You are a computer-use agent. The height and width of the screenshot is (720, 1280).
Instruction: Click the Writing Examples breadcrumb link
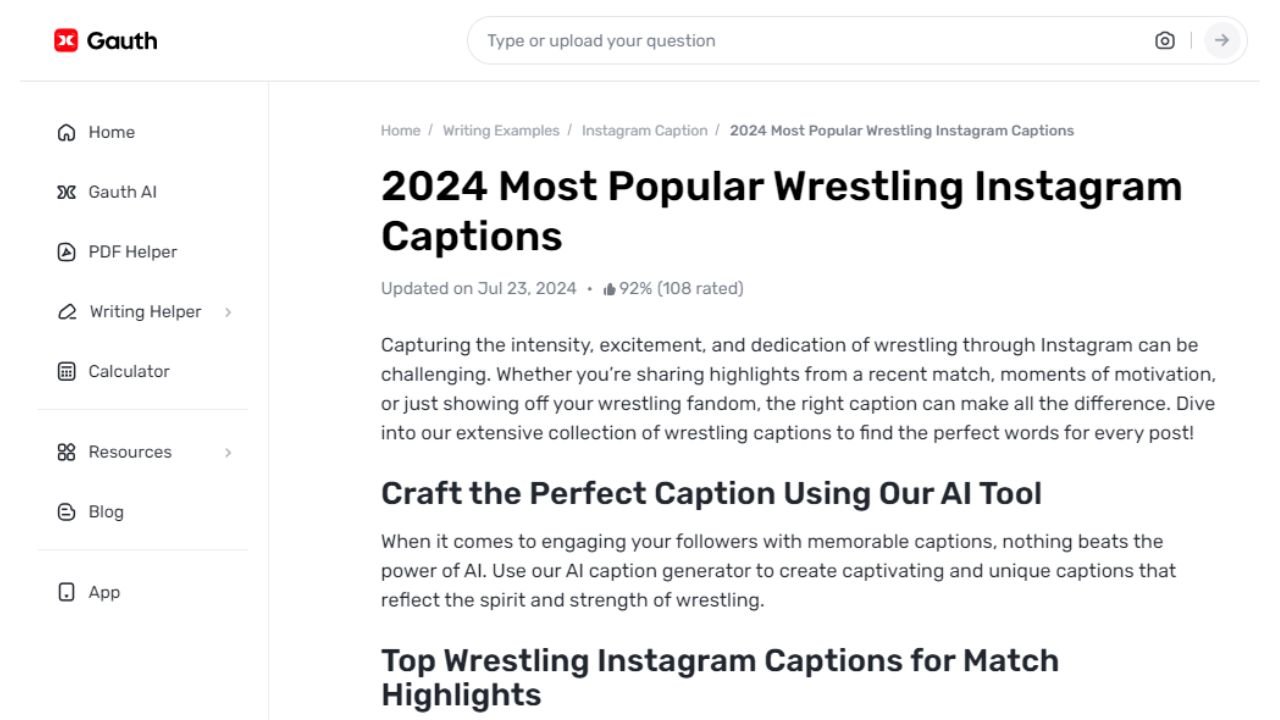pyautogui.click(x=501, y=130)
